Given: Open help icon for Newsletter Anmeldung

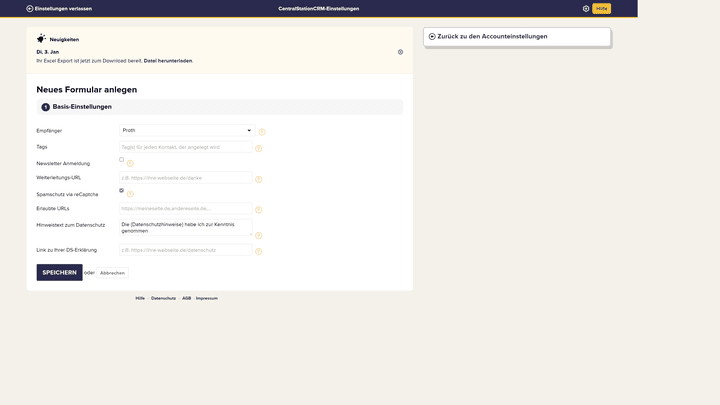Looking at the screenshot, I should [x=130, y=163].
